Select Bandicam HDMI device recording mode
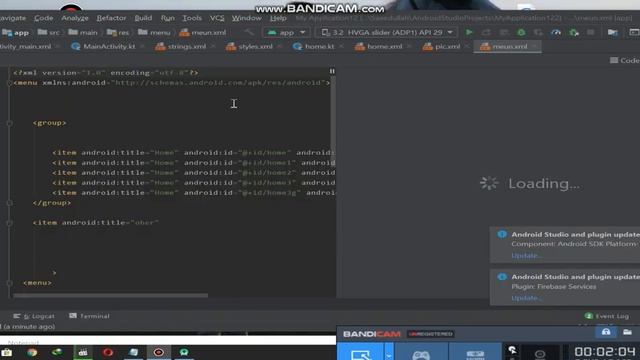Viewport: 640px width, 360px height. coord(475,353)
